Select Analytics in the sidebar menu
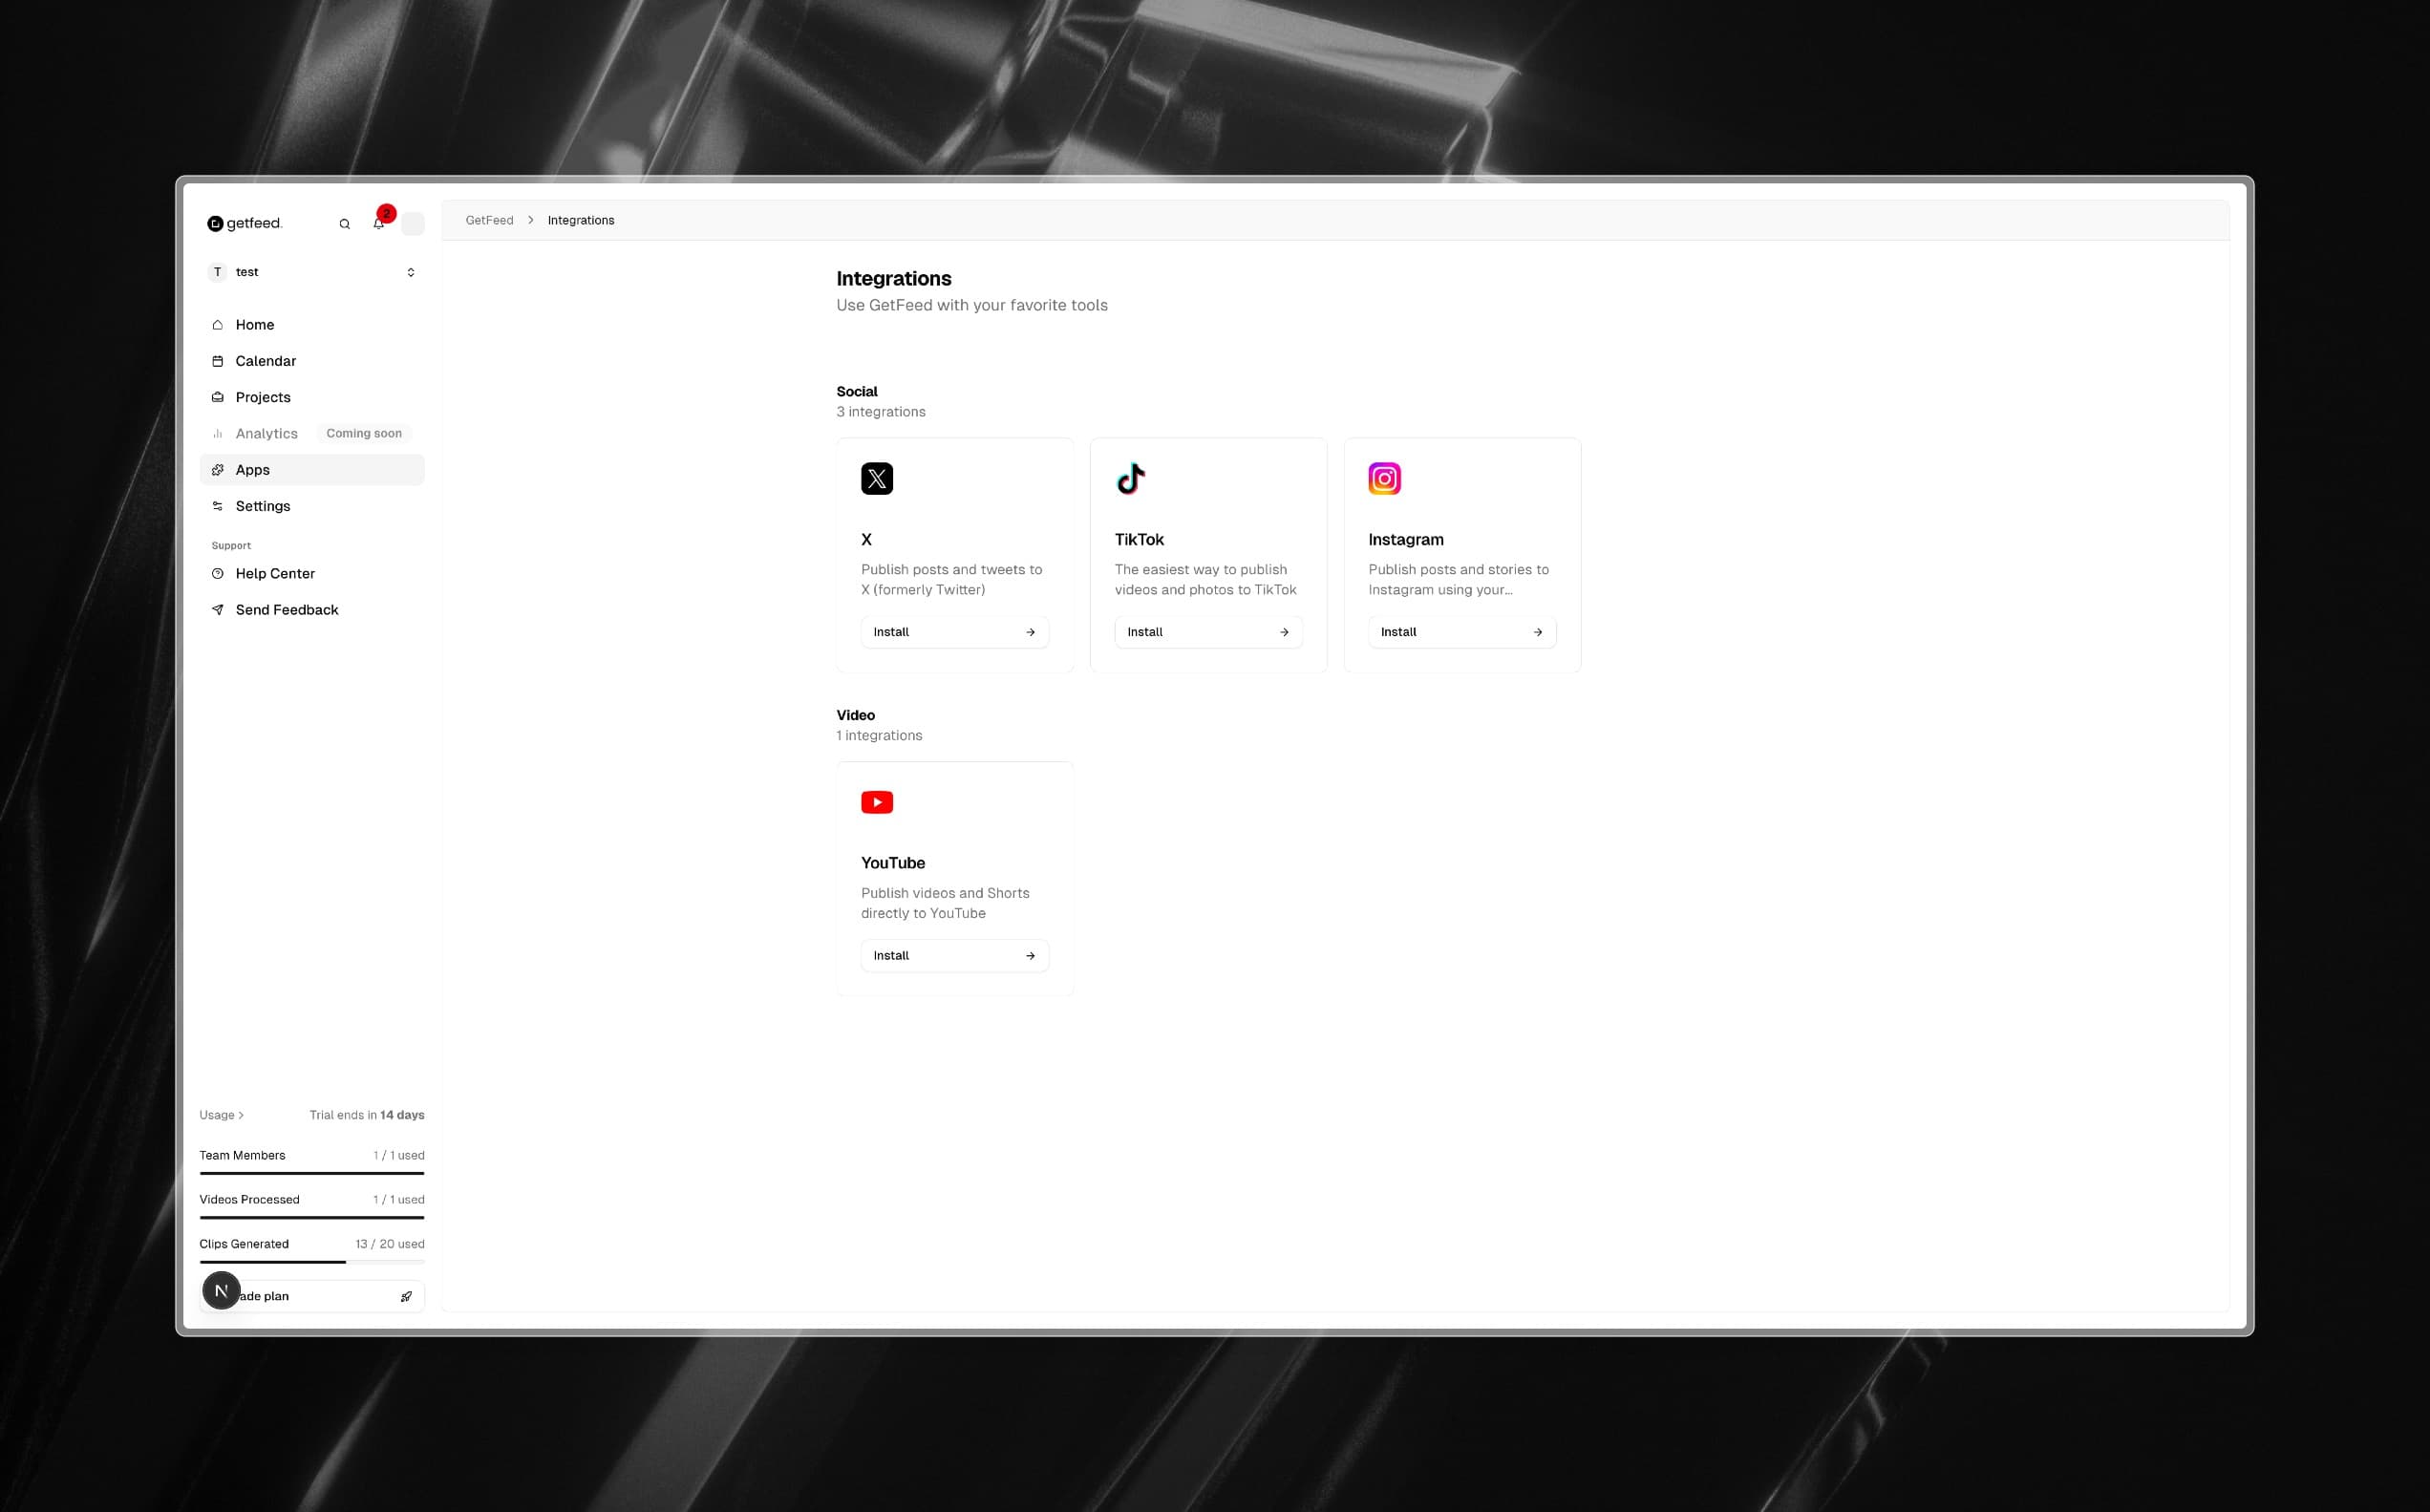The height and width of the screenshot is (1512, 2430). 266,433
